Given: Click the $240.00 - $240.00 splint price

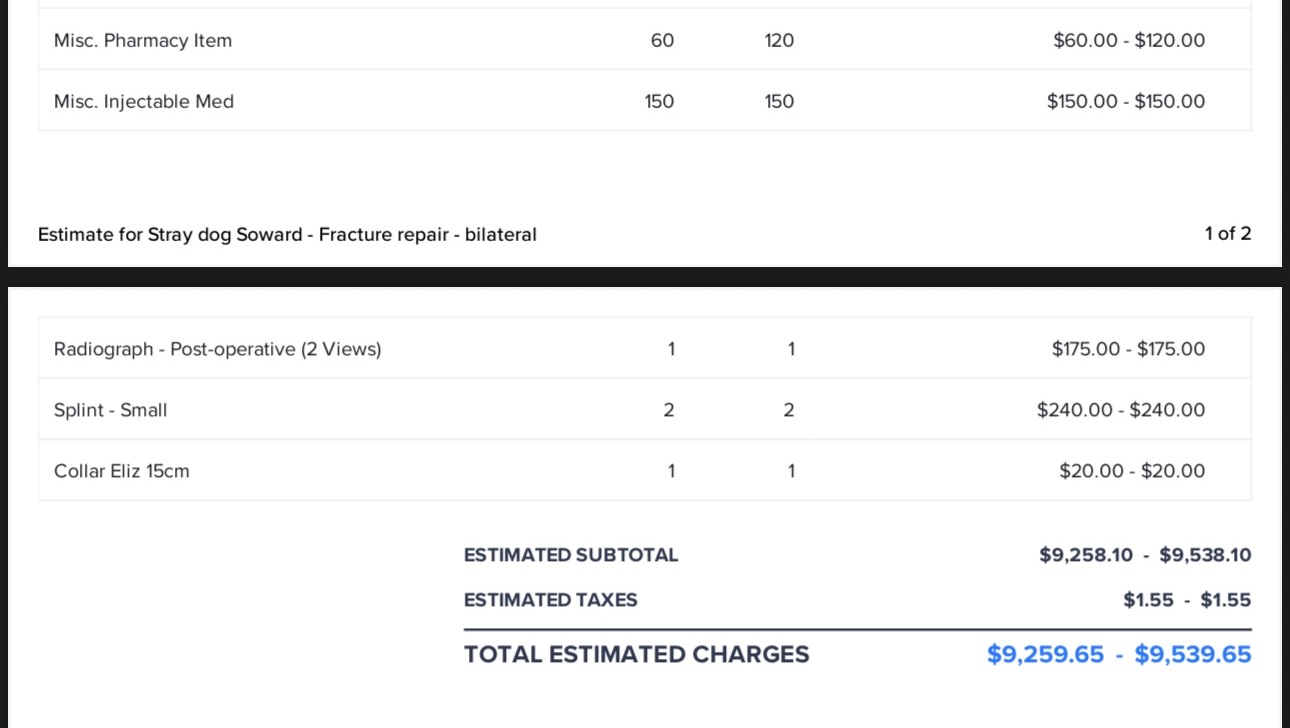Looking at the screenshot, I should point(1121,410).
